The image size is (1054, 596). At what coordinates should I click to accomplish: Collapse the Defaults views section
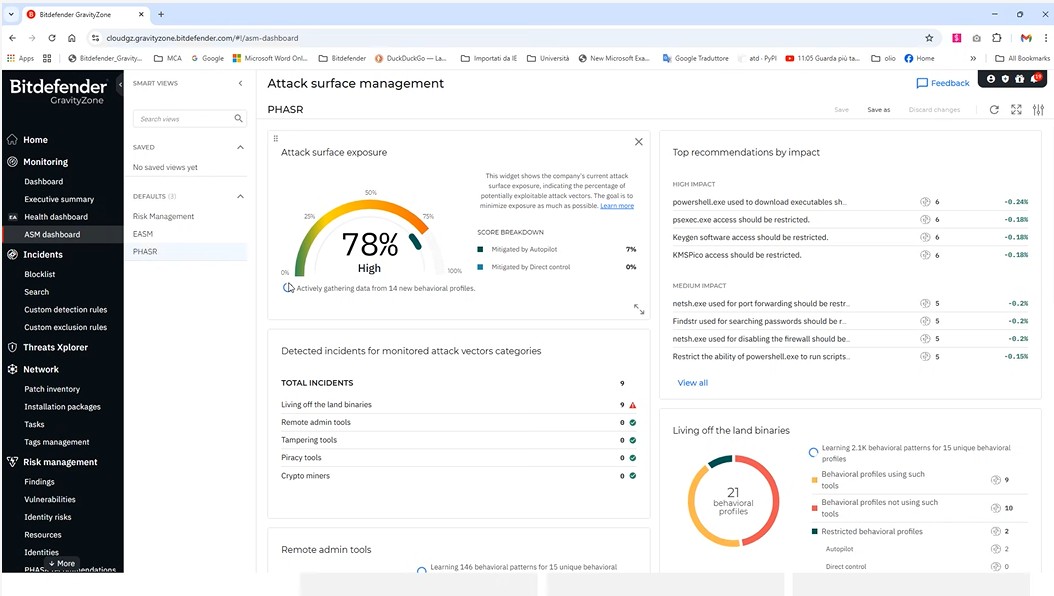pos(240,196)
